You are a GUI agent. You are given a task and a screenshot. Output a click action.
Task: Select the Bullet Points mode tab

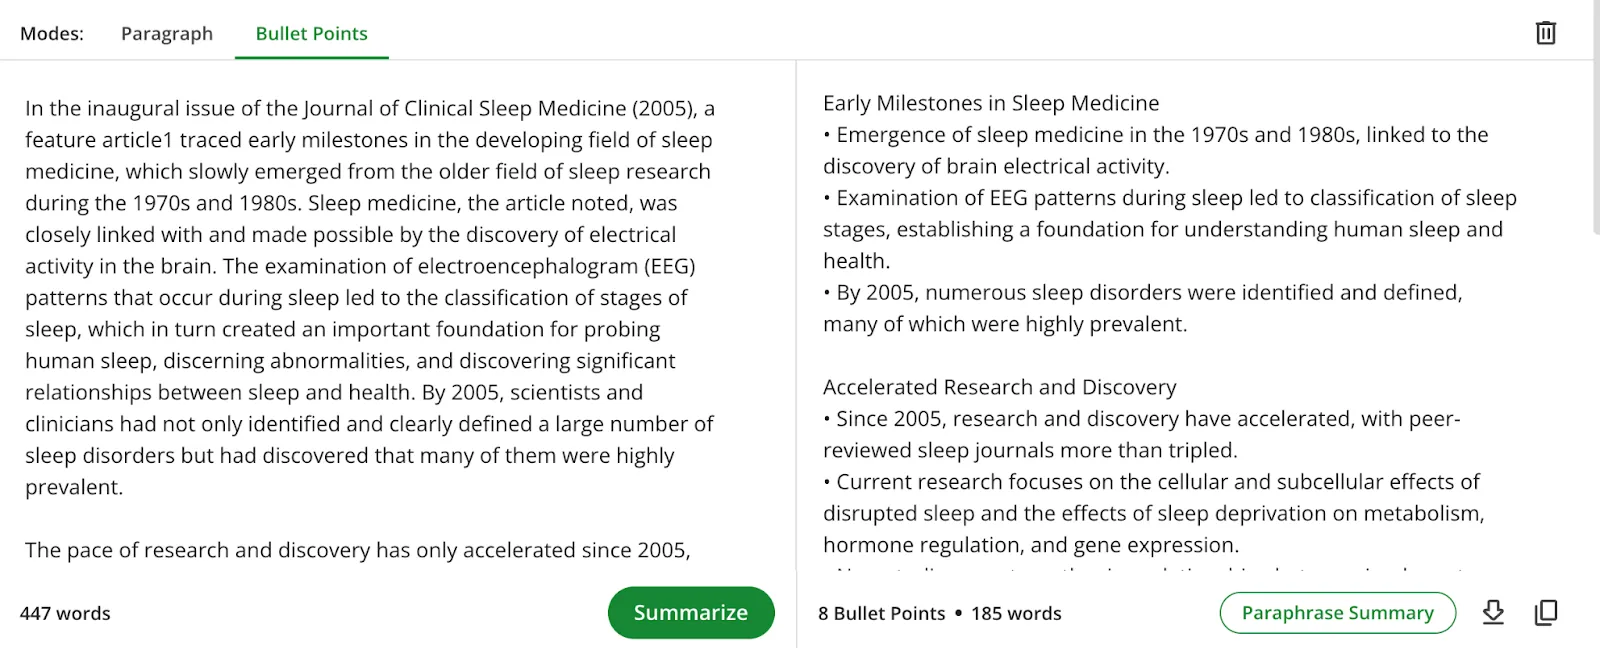(x=312, y=33)
